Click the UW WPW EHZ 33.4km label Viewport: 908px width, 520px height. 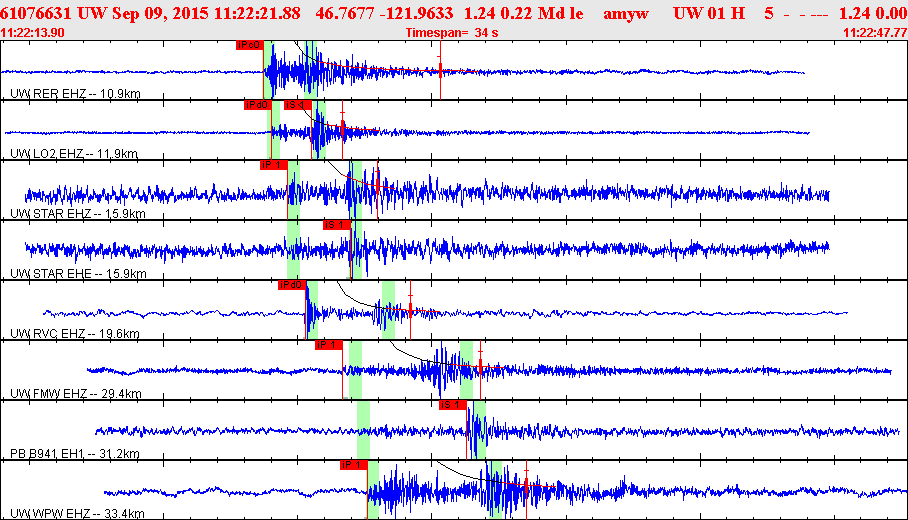point(78,513)
